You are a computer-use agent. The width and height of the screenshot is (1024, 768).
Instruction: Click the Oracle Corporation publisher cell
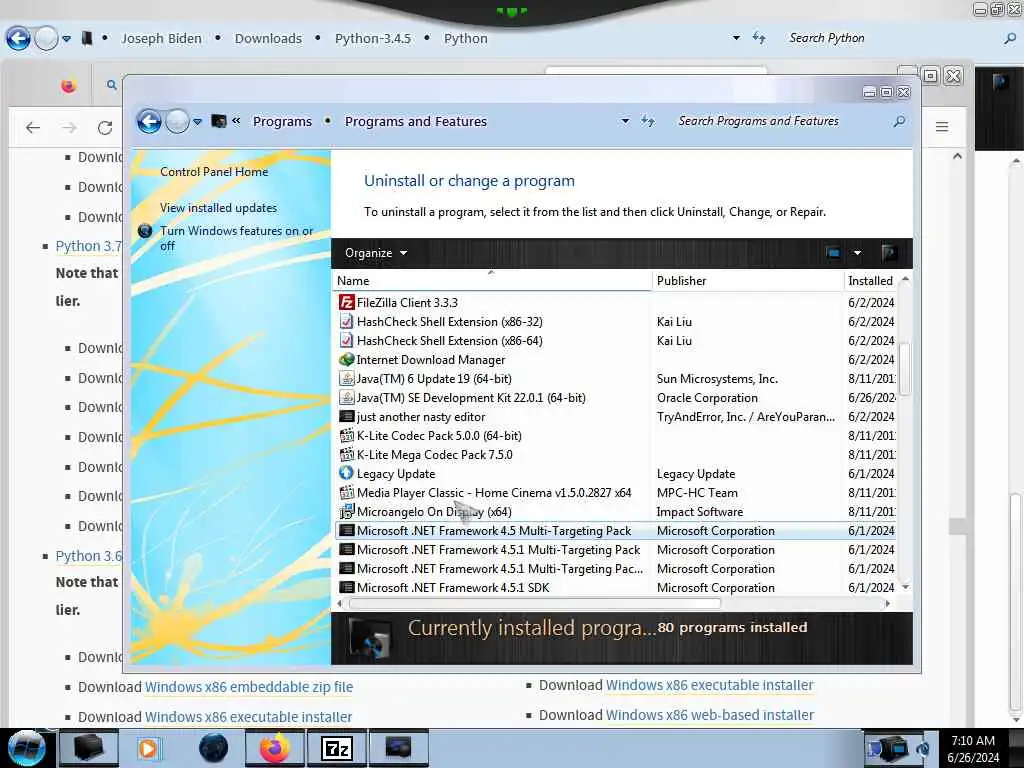pos(707,398)
